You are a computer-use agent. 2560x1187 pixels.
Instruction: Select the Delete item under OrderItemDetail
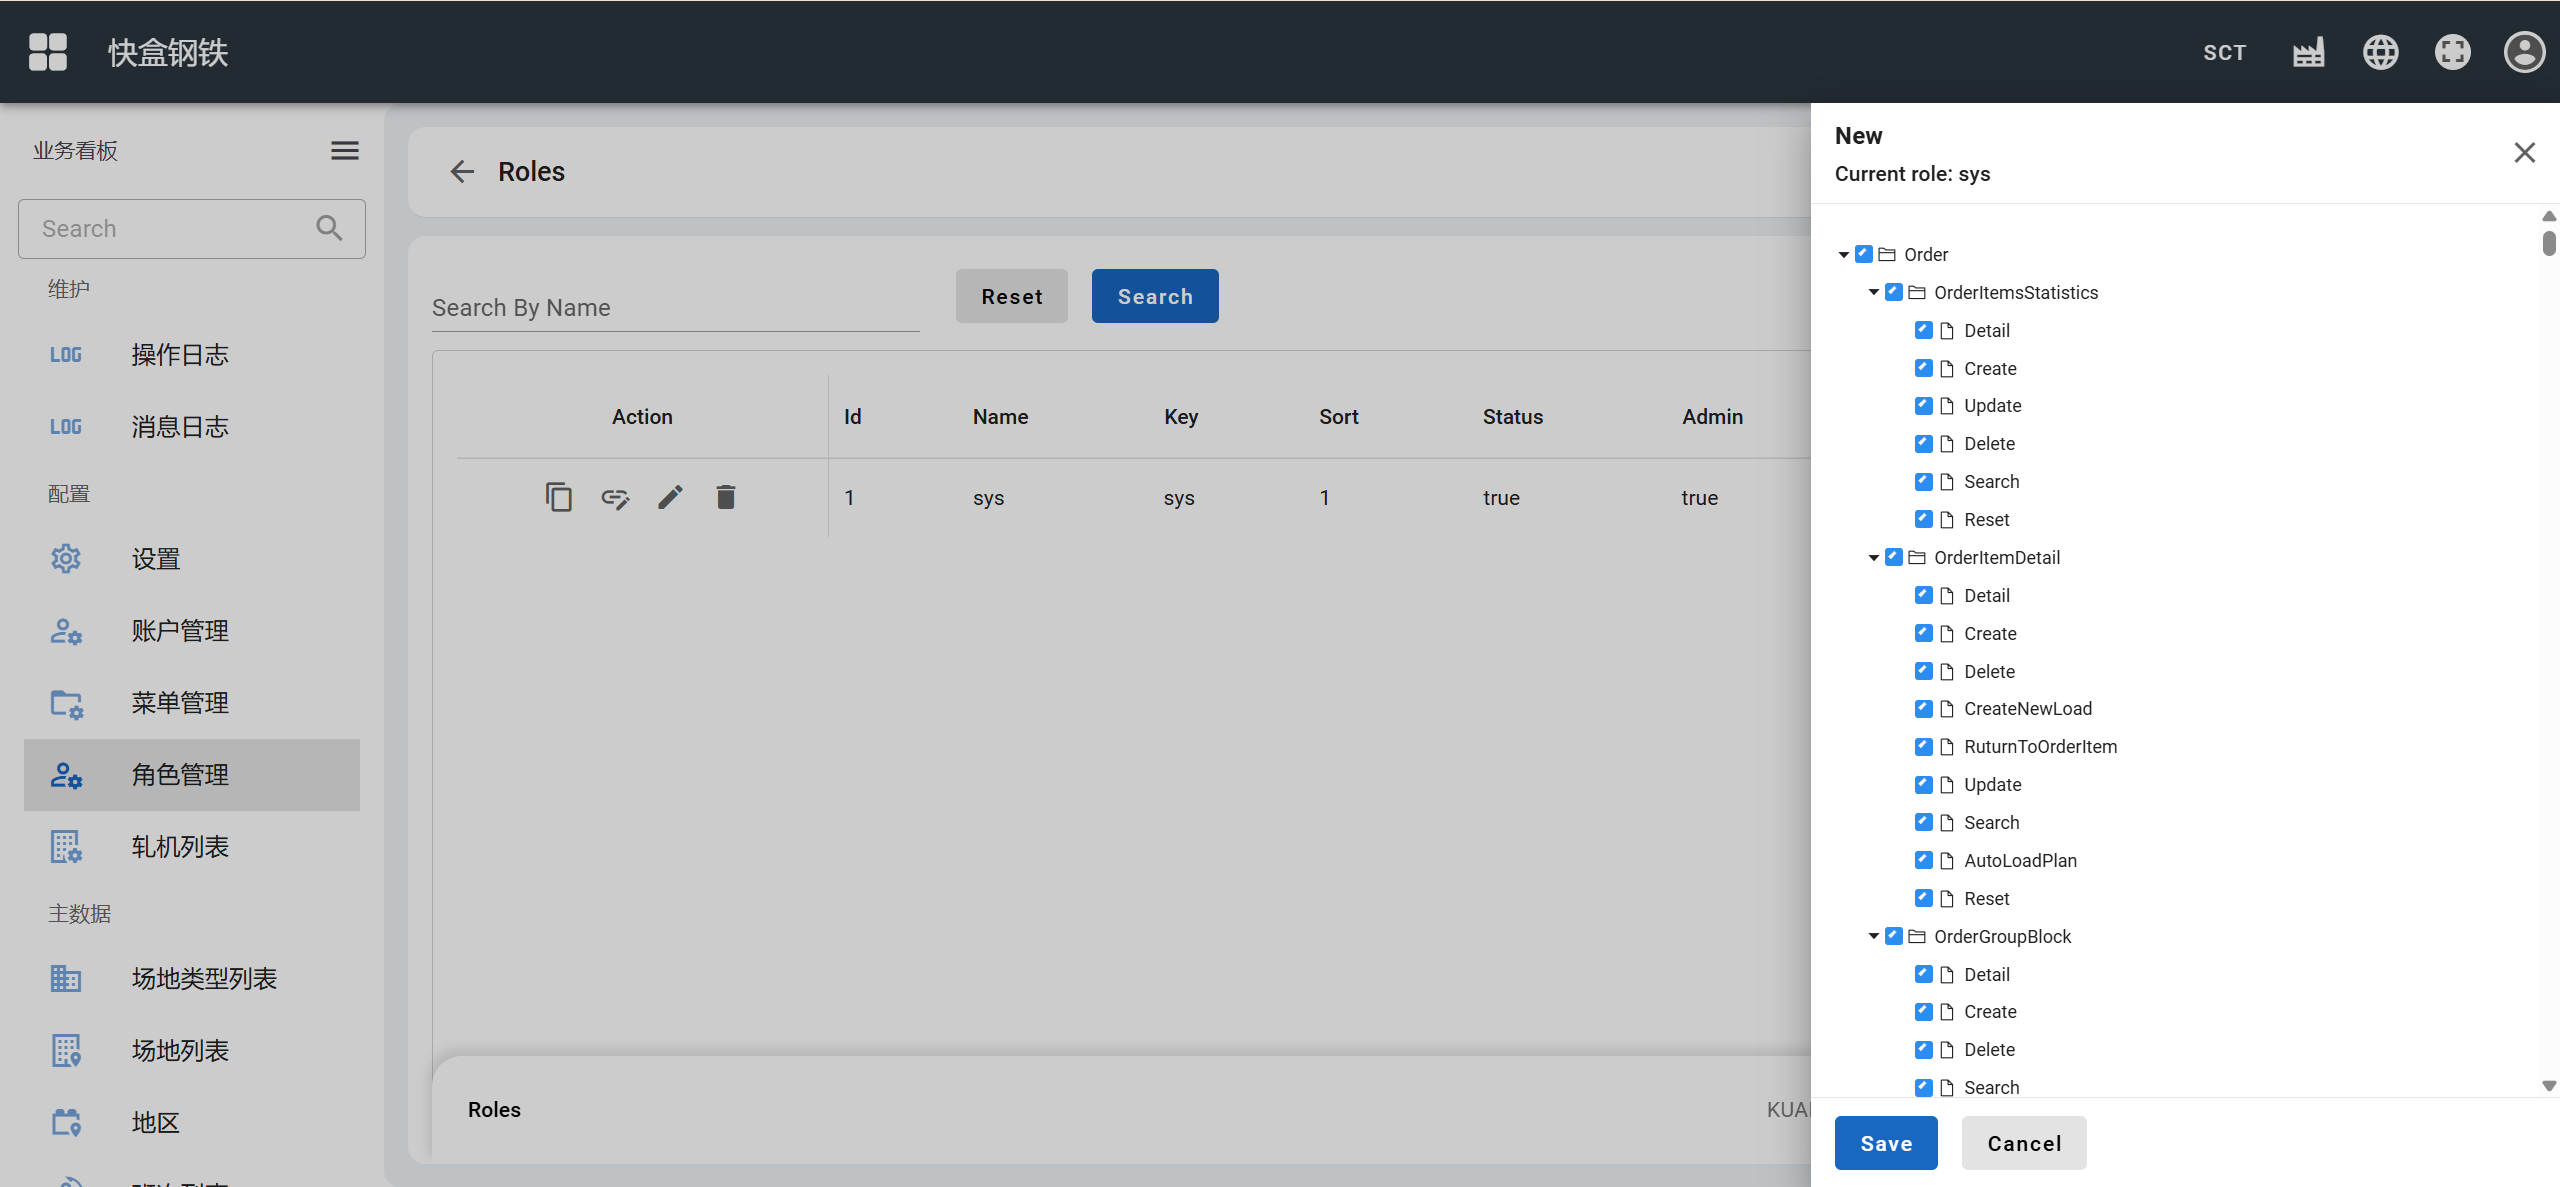pos(1989,672)
